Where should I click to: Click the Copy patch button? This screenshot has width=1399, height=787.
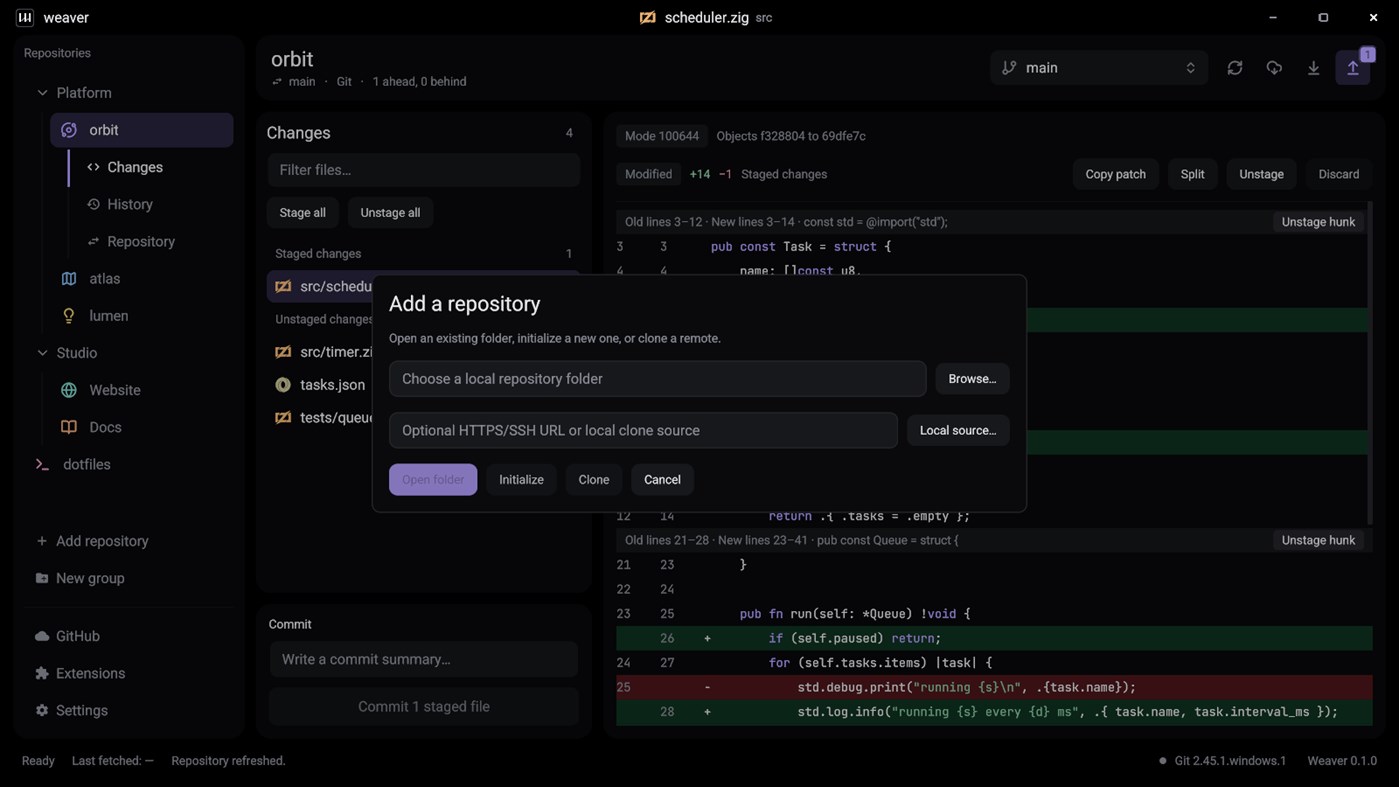click(1116, 174)
